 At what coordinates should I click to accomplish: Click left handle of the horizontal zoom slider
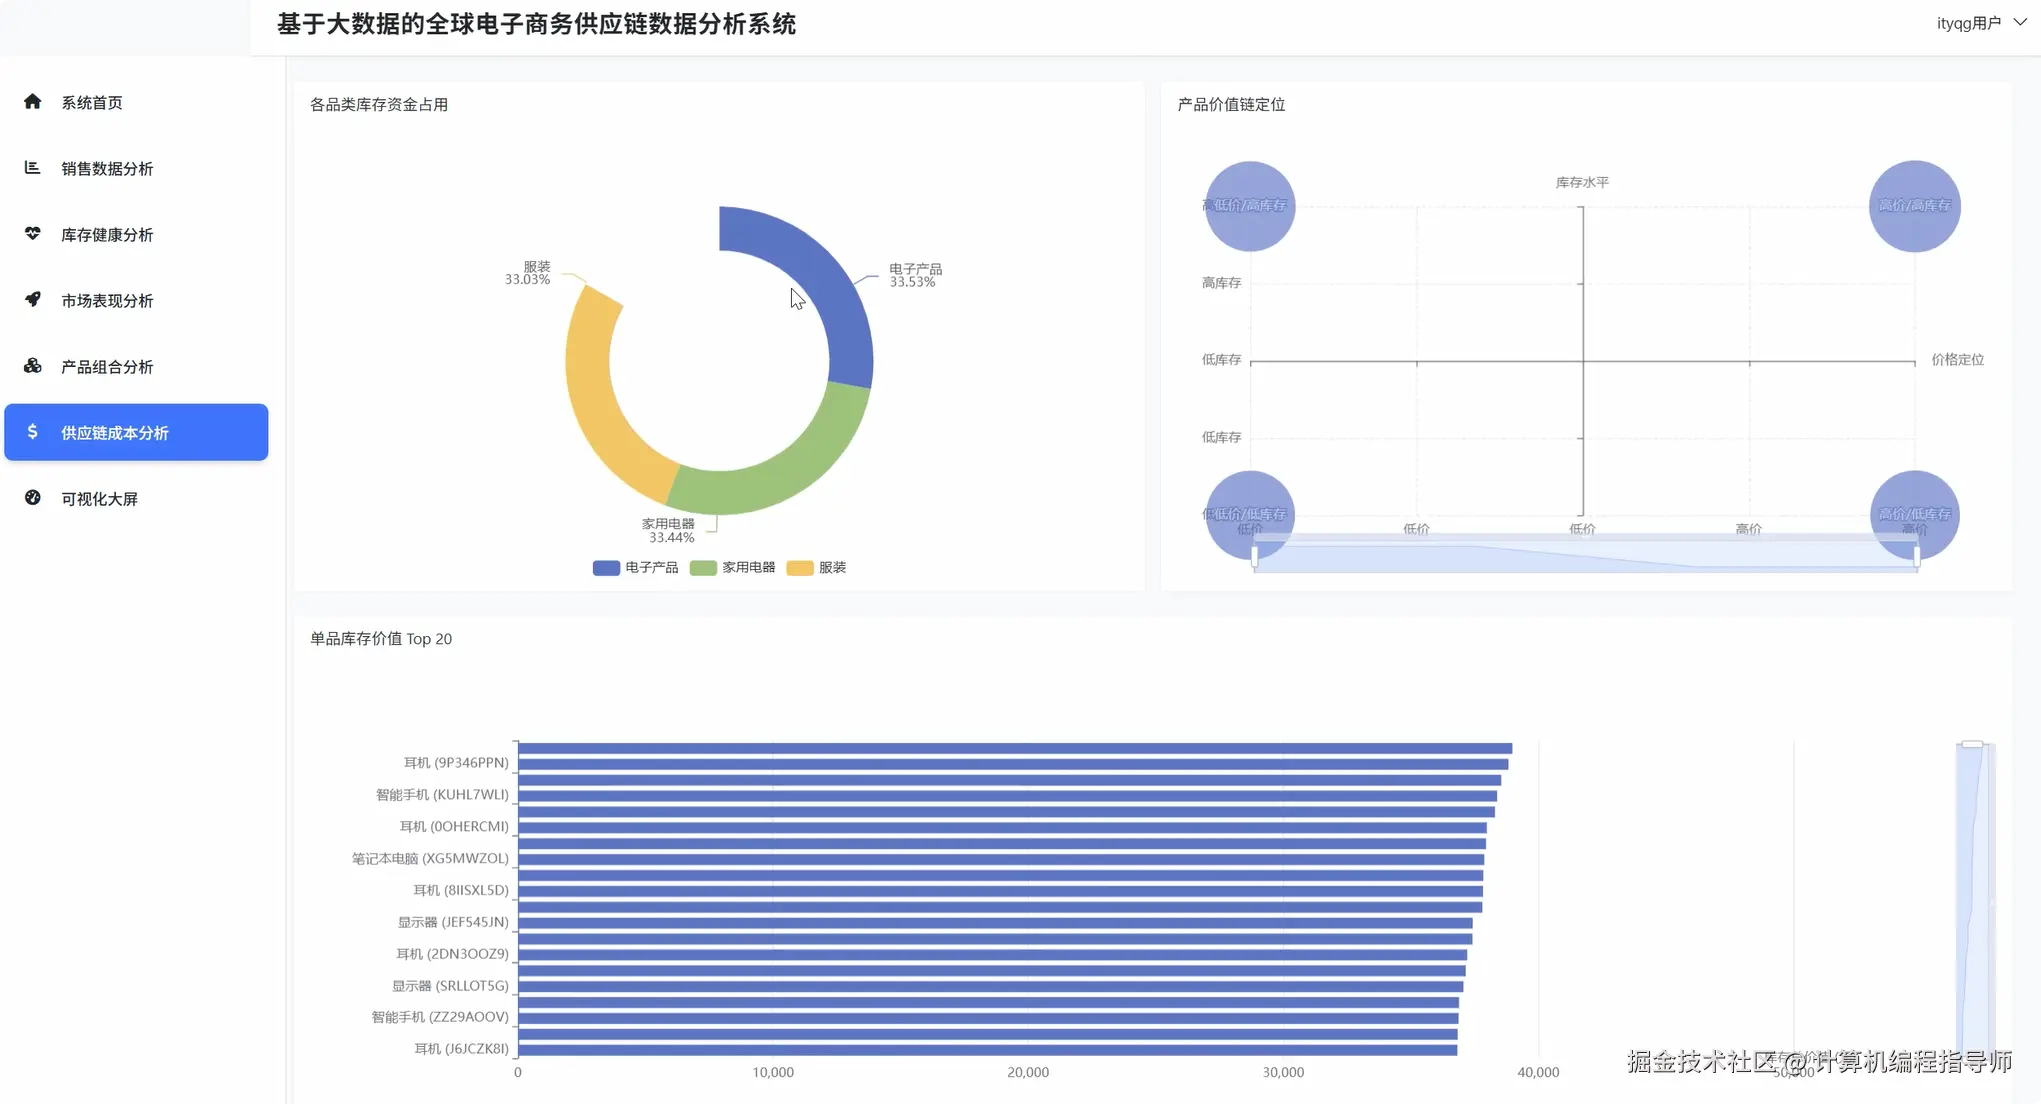[1254, 556]
